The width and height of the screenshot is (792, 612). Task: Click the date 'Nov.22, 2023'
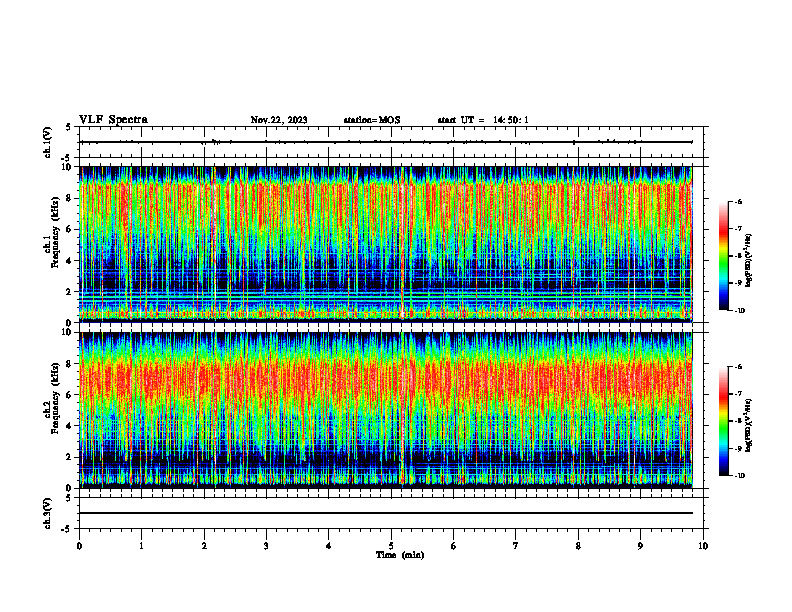click(279, 120)
